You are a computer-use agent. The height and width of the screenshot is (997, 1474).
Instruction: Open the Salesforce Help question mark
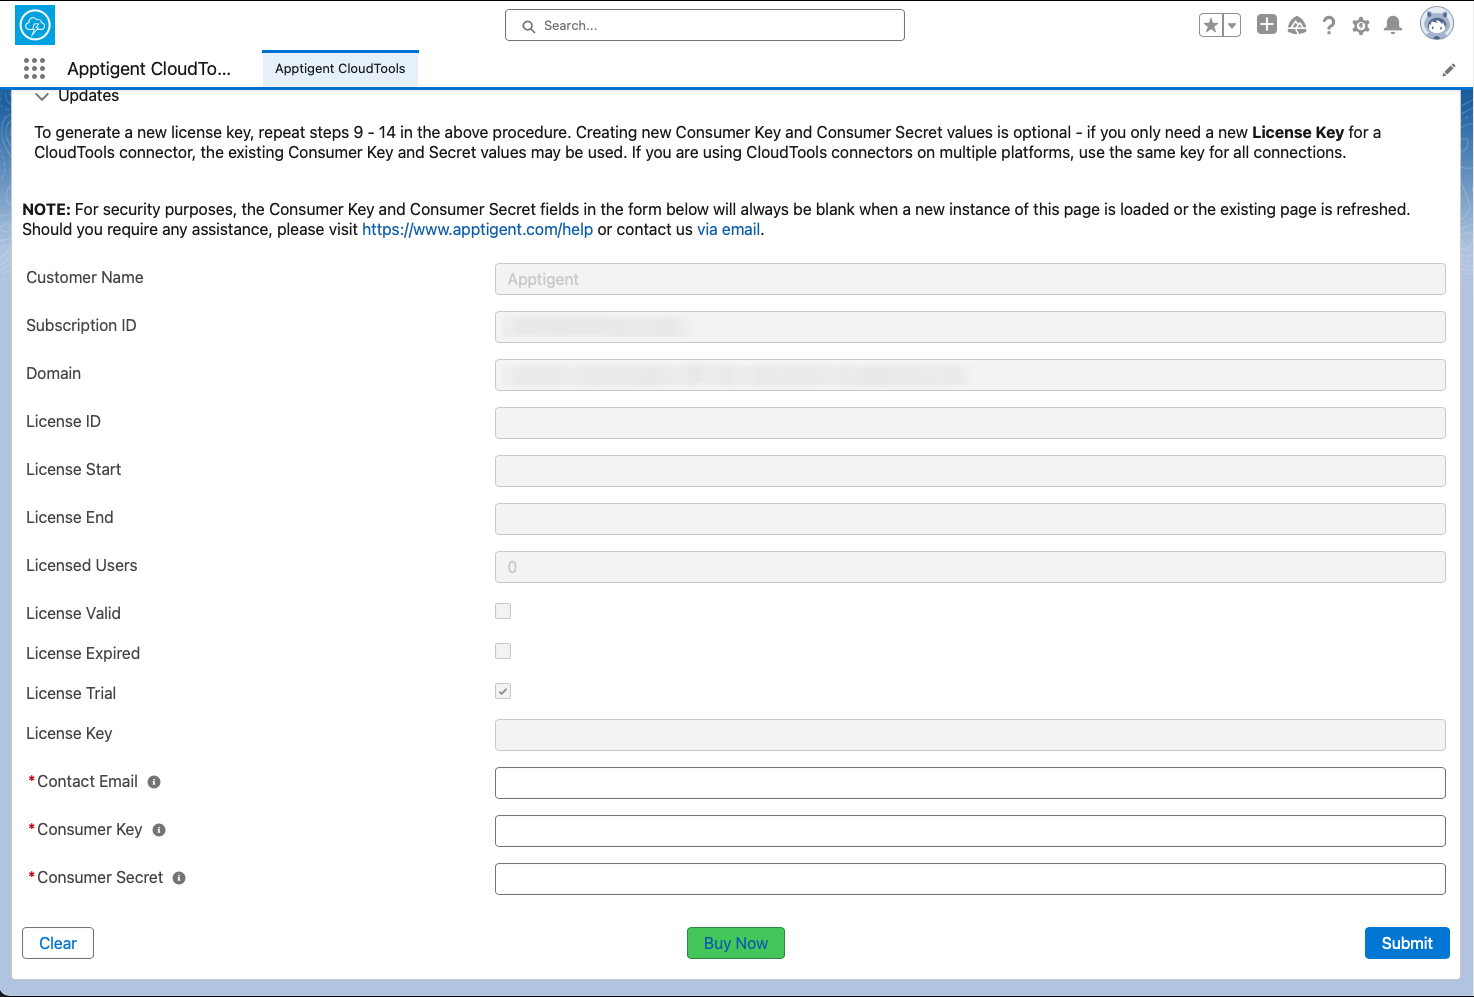tap(1328, 26)
